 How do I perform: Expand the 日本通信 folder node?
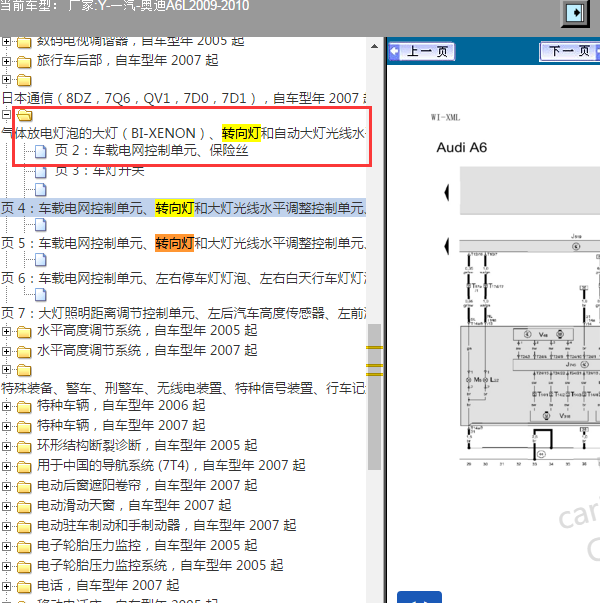click(x=6, y=80)
